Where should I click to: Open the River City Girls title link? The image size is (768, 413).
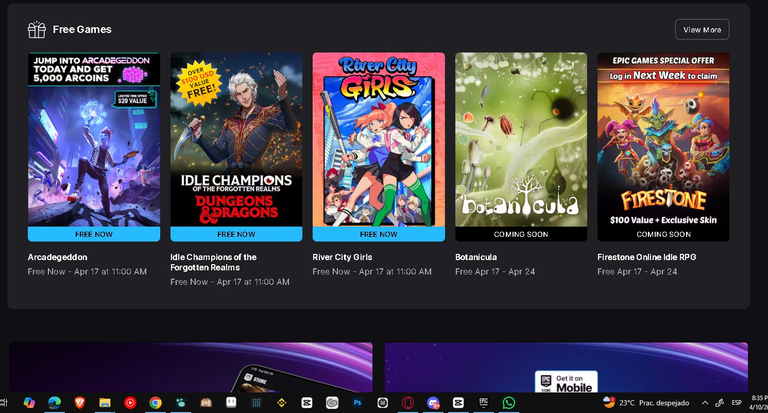[342, 257]
